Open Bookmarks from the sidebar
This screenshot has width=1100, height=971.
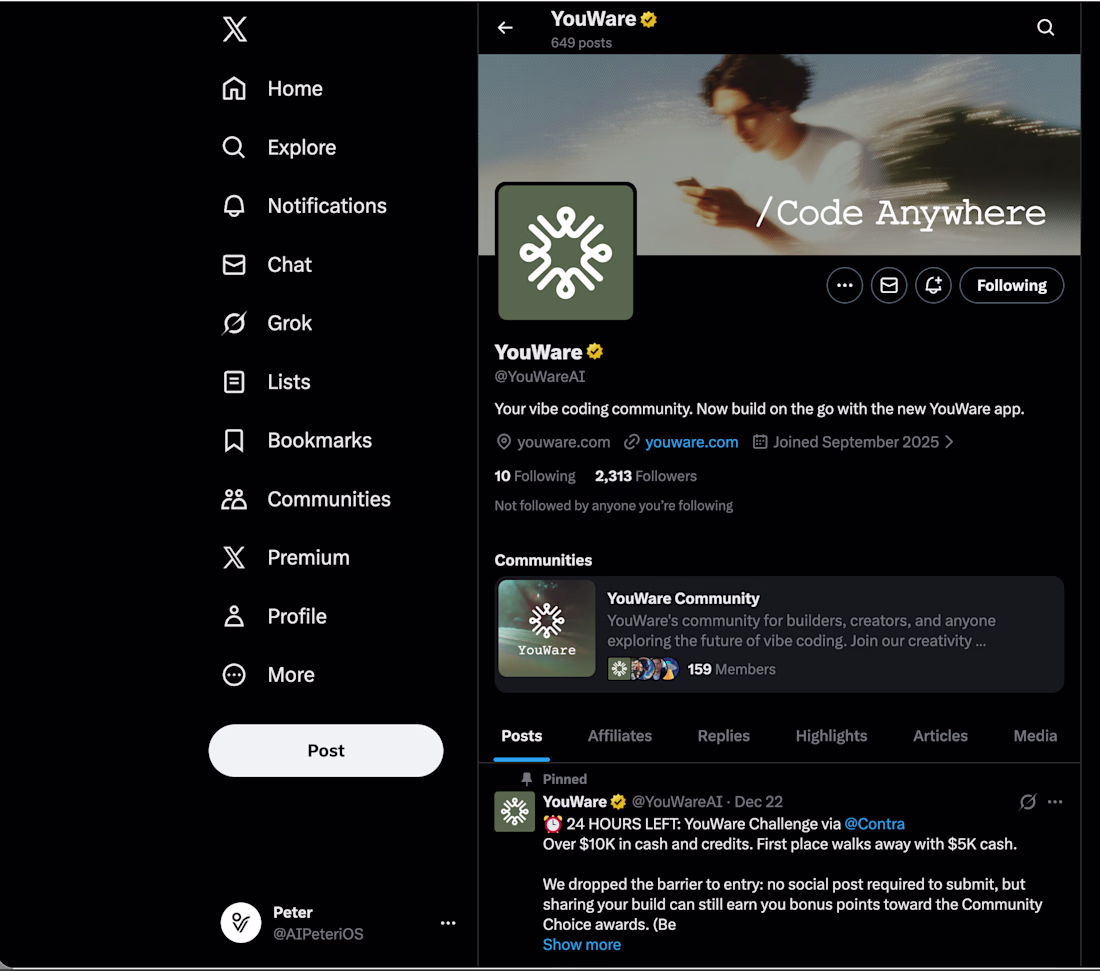point(297,441)
